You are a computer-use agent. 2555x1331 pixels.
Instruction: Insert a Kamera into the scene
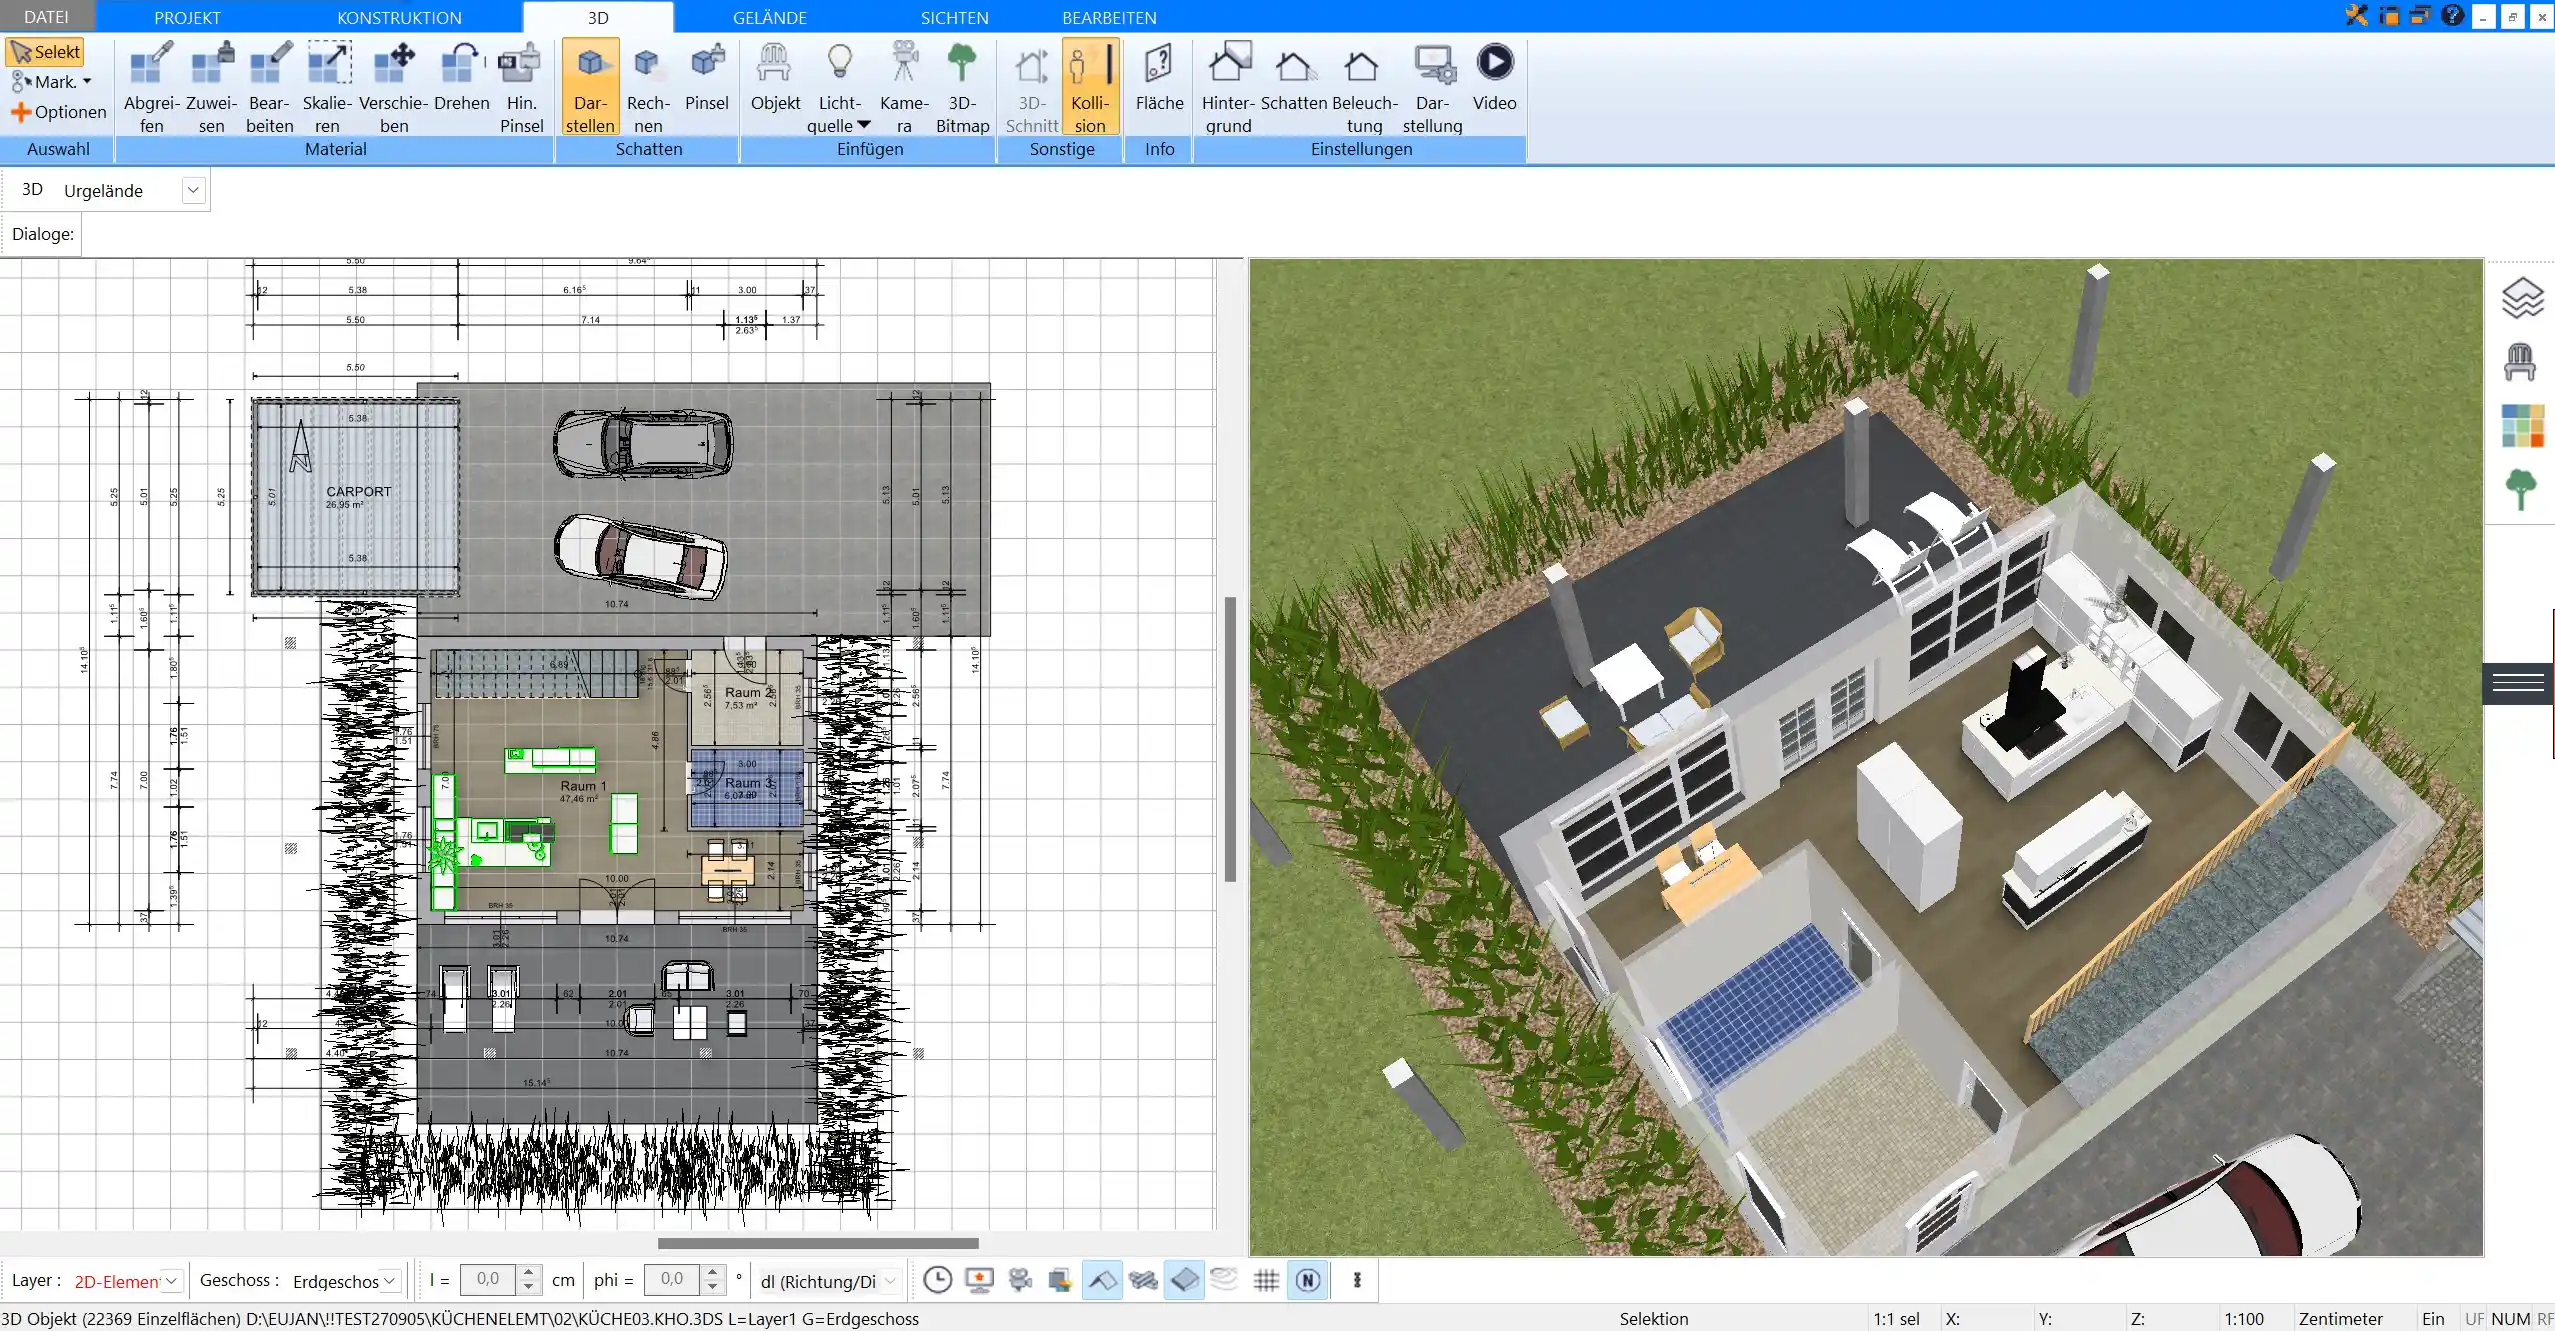click(x=904, y=87)
